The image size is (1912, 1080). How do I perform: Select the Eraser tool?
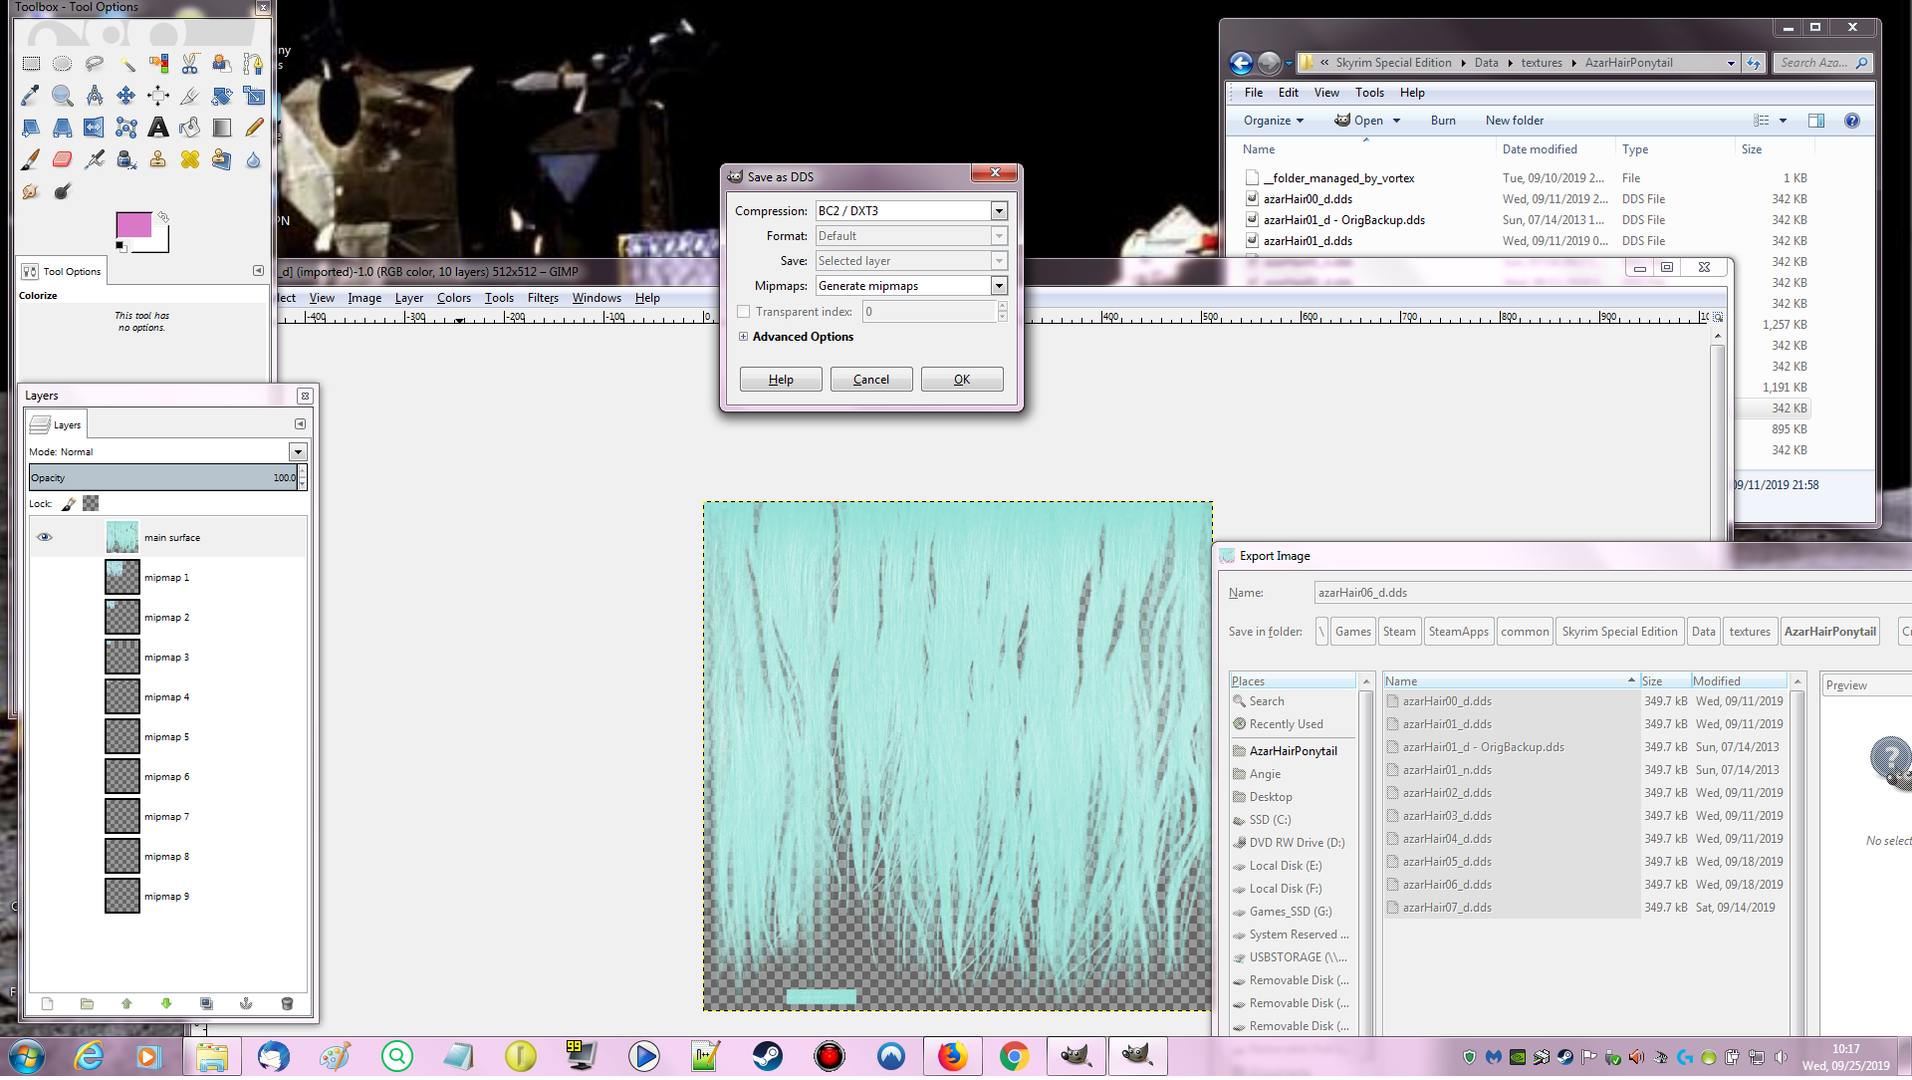point(62,160)
